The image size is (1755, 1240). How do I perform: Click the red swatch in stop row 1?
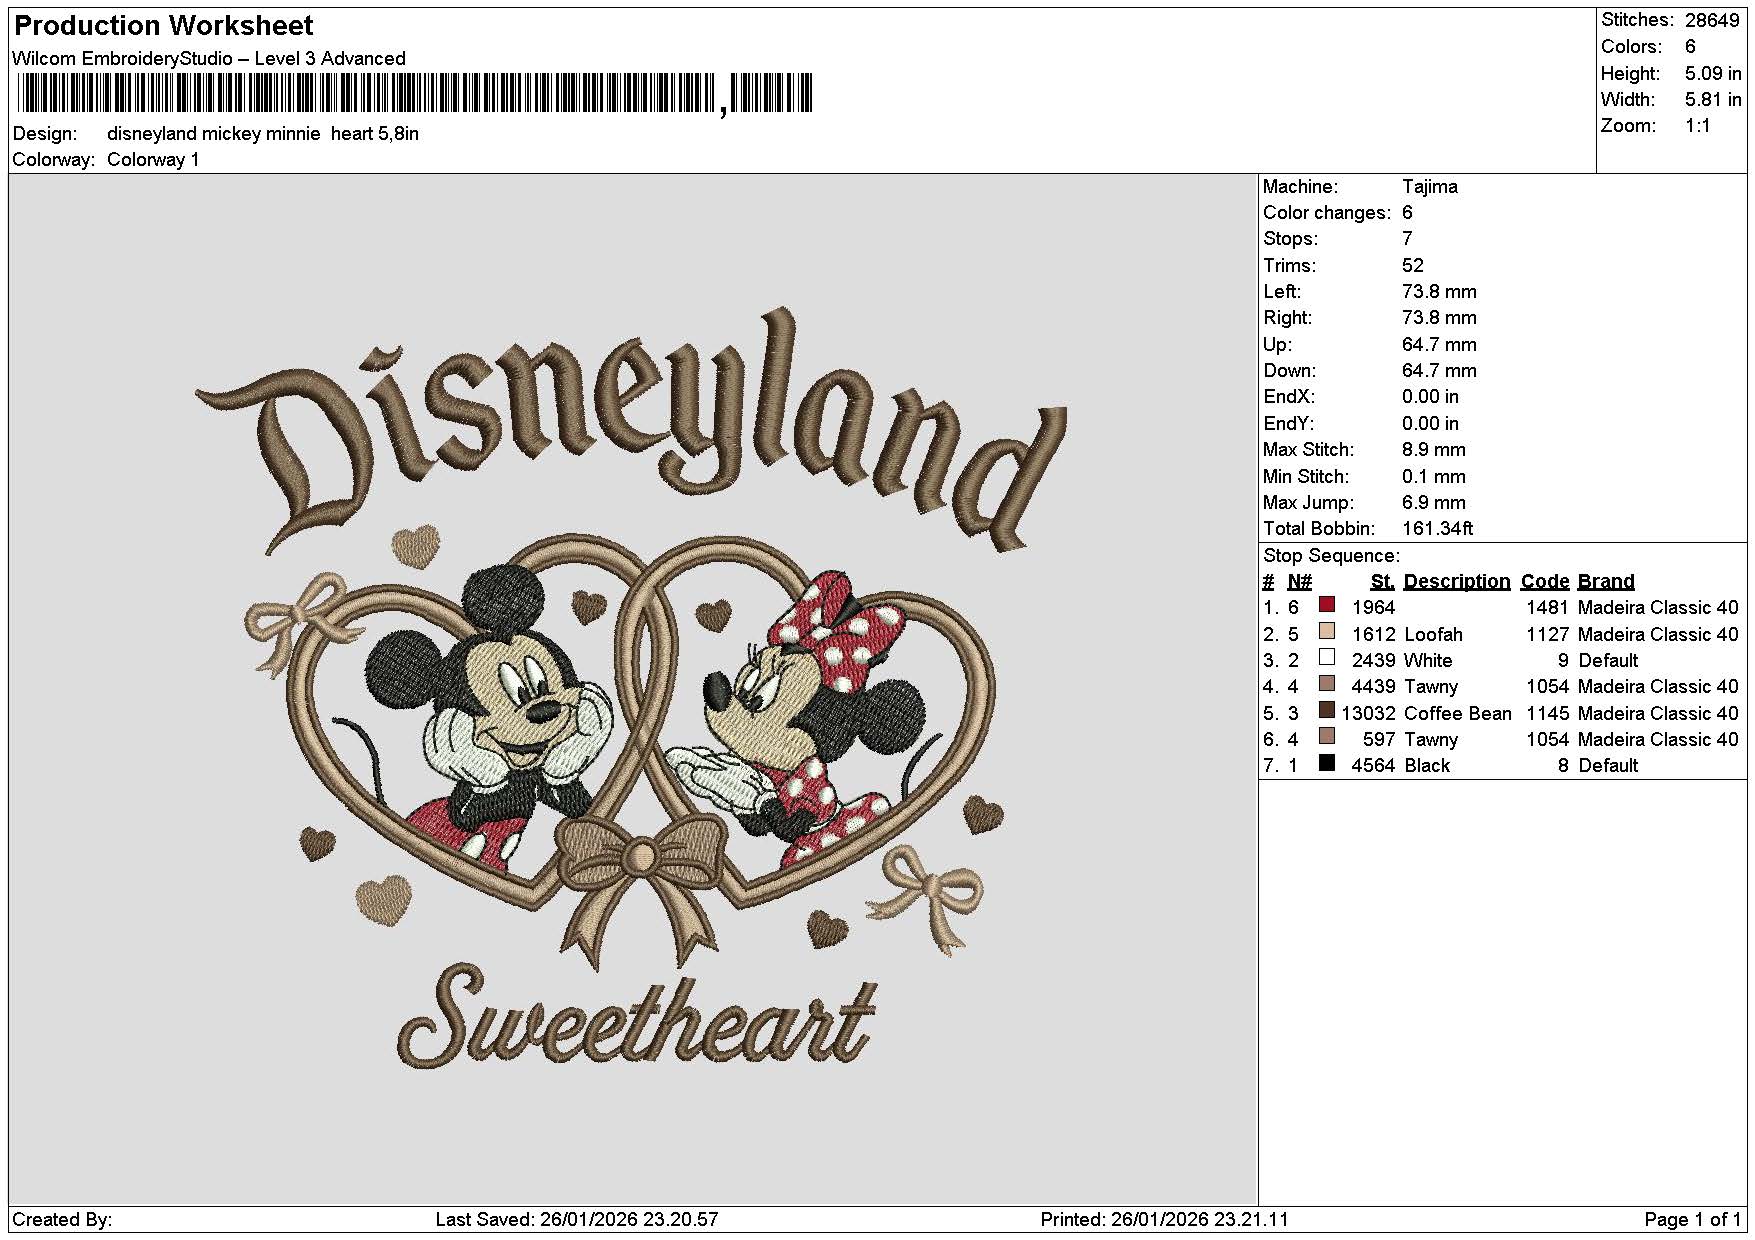point(1327,605)
